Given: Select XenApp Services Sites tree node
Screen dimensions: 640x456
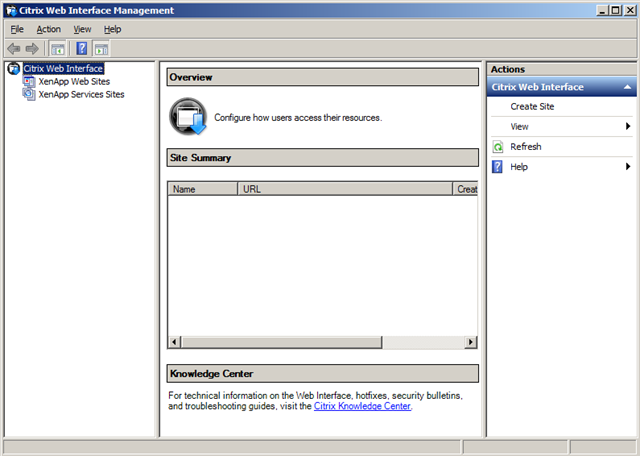Looking at the screenshot, I should click(81, 94).
